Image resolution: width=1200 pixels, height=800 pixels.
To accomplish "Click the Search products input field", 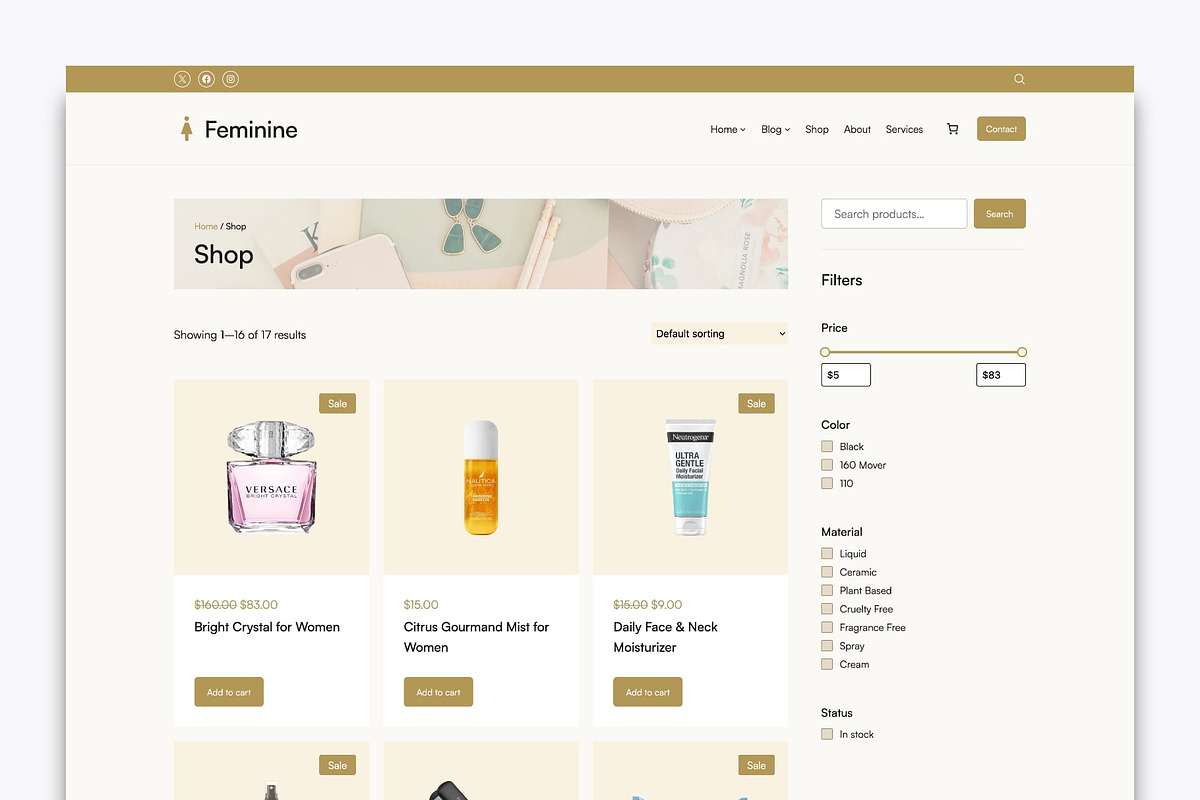I will click(894, 214).
